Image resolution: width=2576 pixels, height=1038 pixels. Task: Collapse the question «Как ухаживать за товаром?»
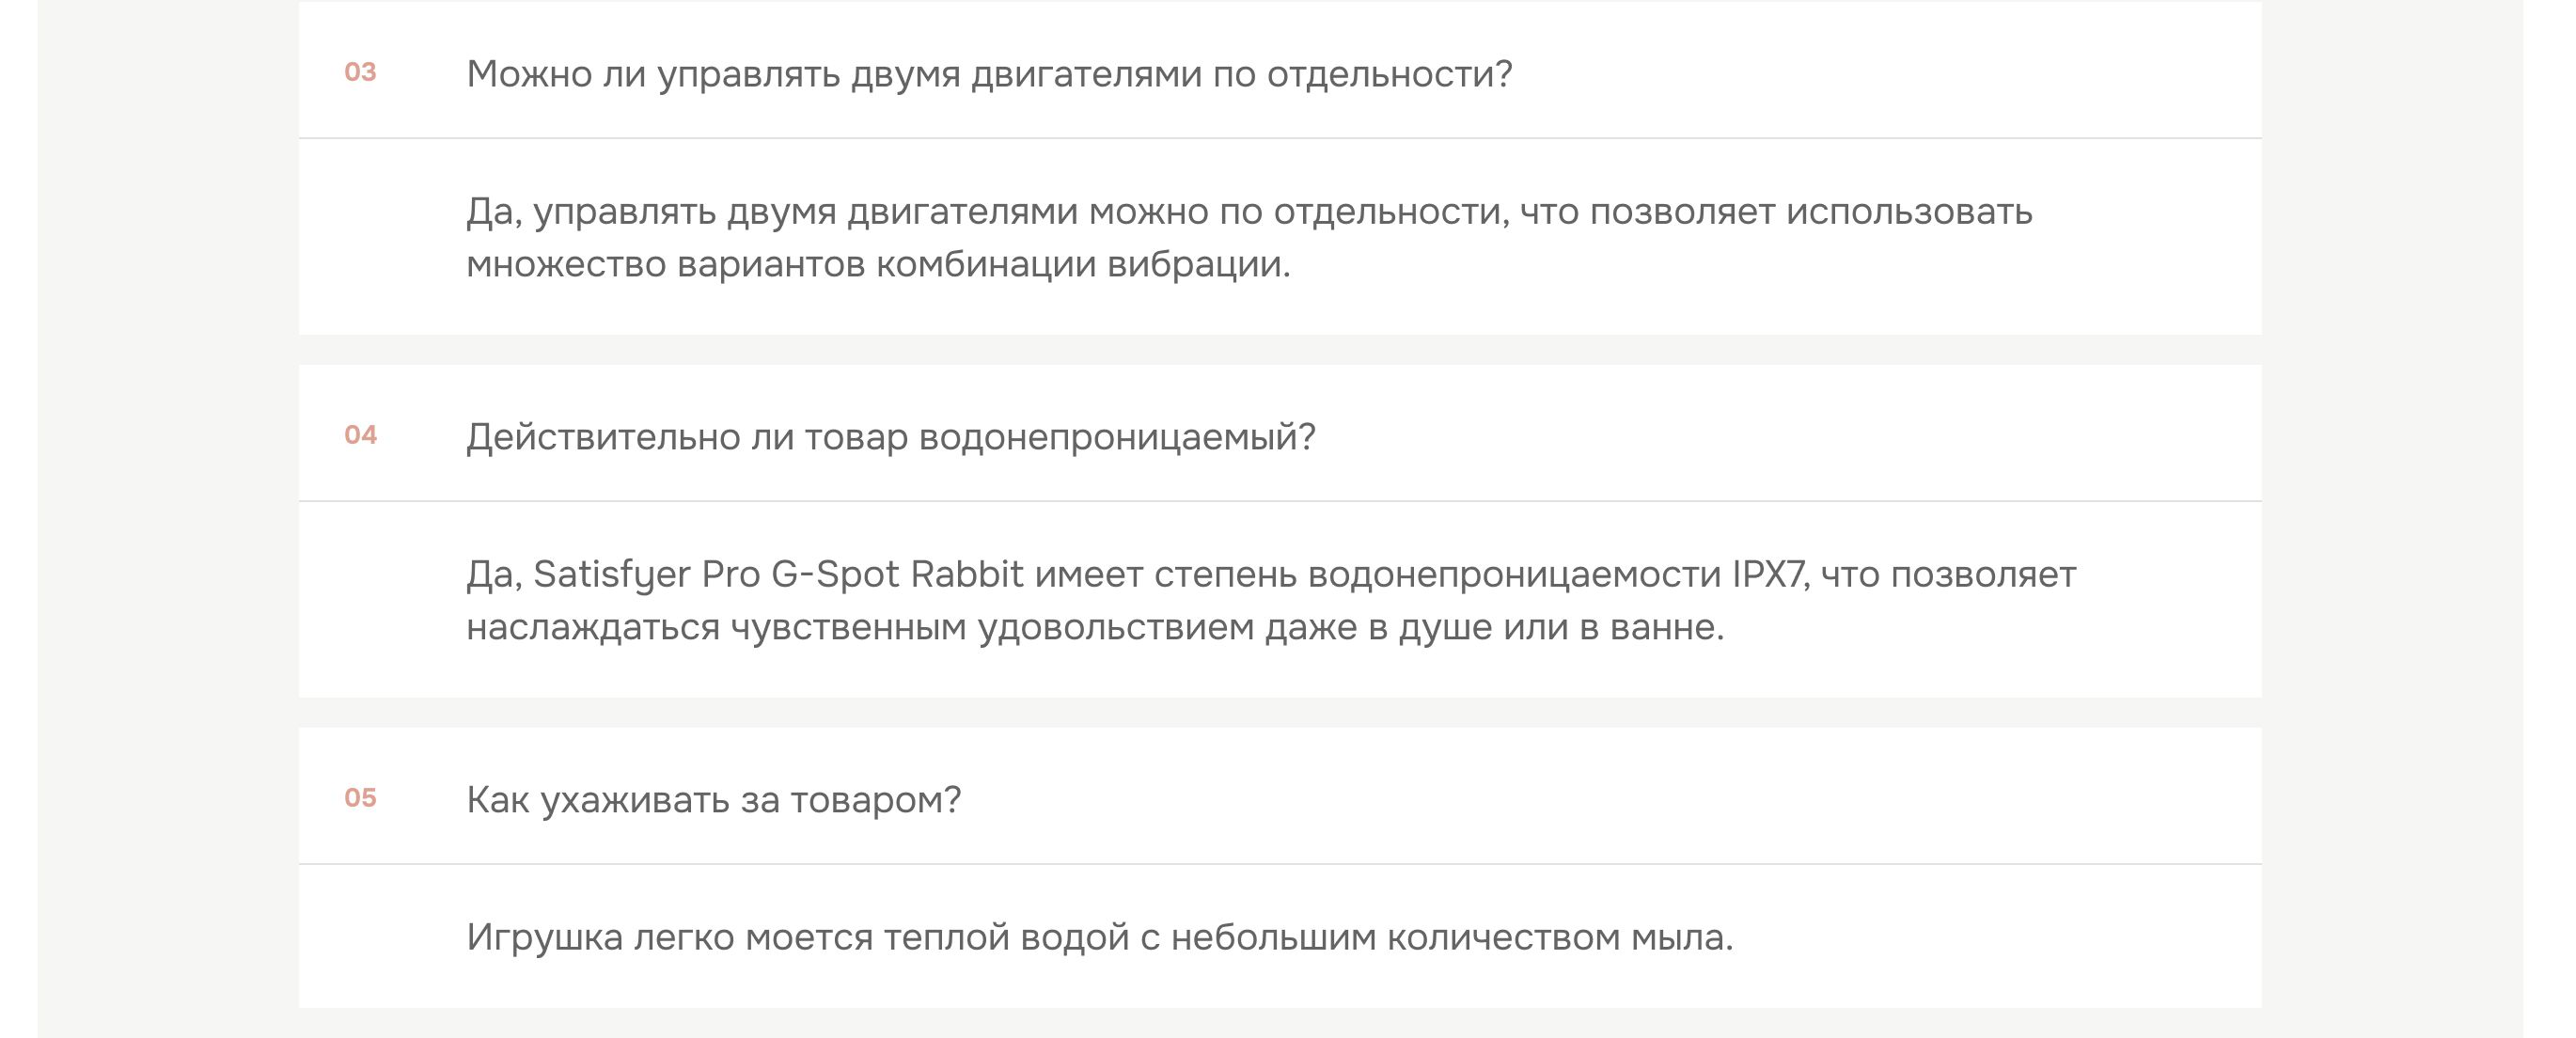713,800
